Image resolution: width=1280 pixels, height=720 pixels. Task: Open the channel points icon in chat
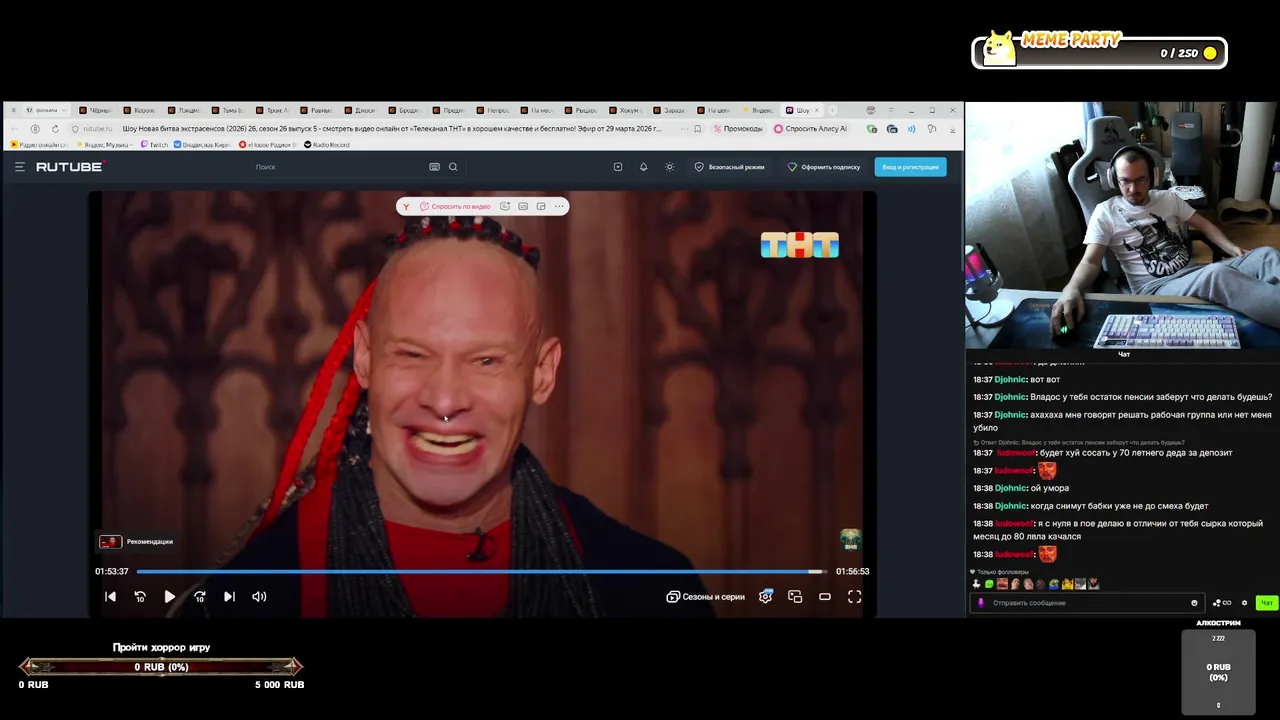coord(1221,603)
